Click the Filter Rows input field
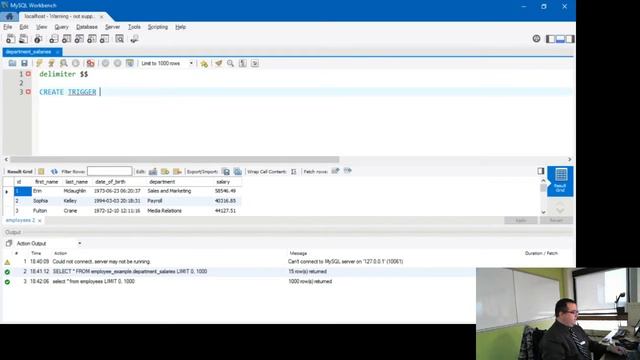The width and height of the screenshot is (640, 360). pos(109,171)
